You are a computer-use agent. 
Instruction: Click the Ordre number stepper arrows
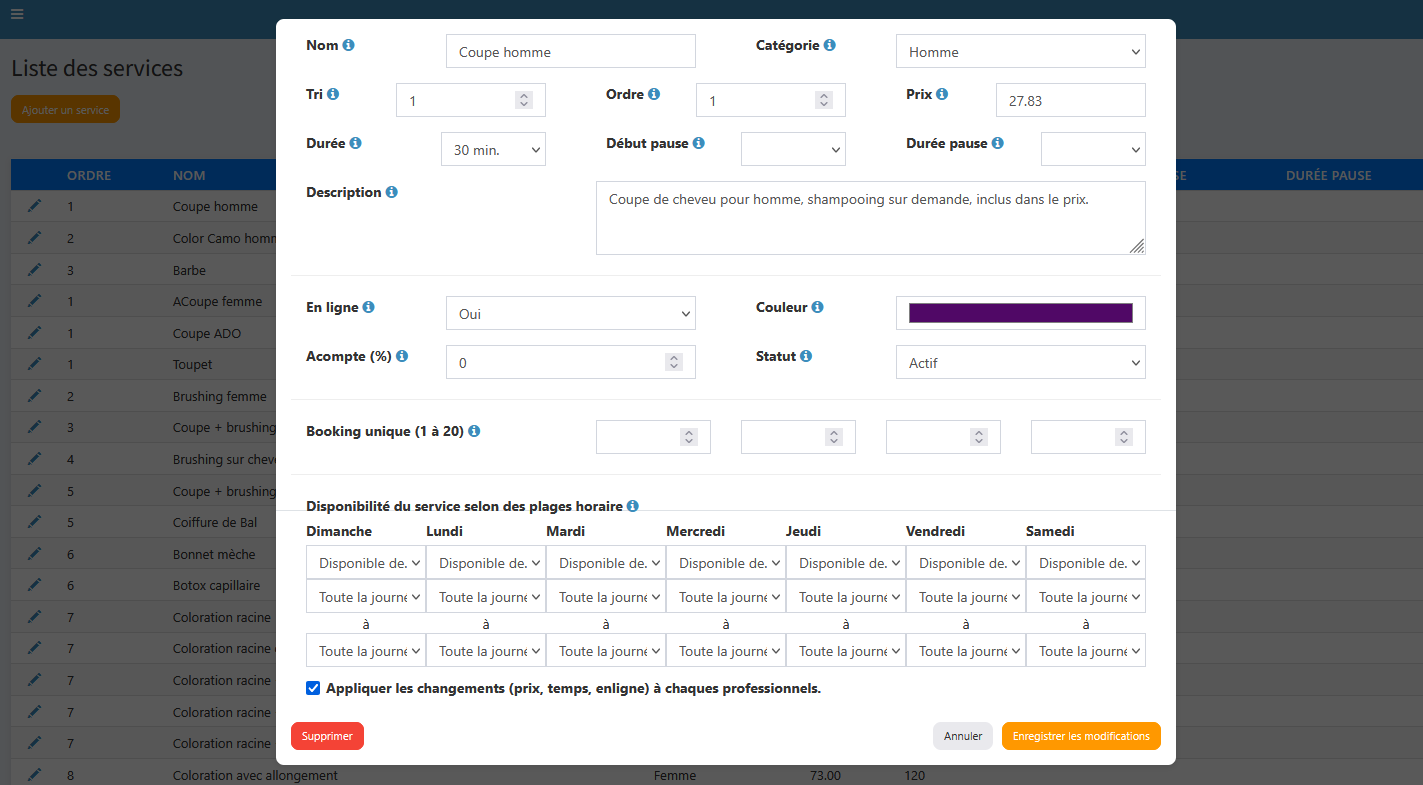(824, 100)
